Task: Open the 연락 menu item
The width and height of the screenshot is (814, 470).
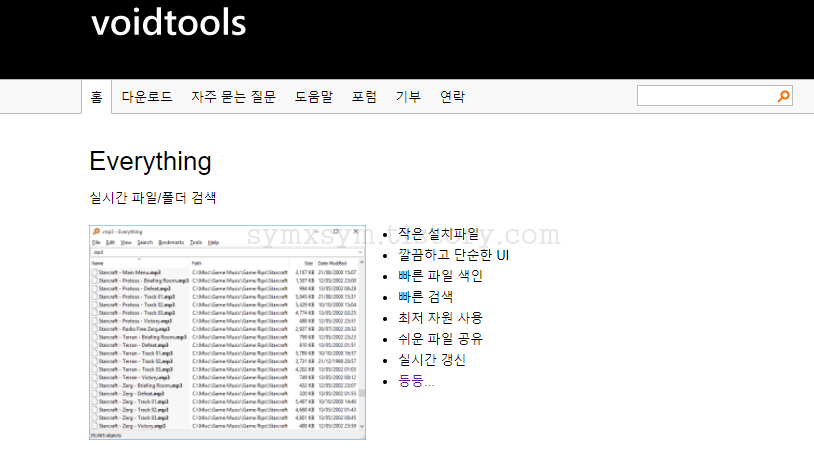Action: click(452, 97)
